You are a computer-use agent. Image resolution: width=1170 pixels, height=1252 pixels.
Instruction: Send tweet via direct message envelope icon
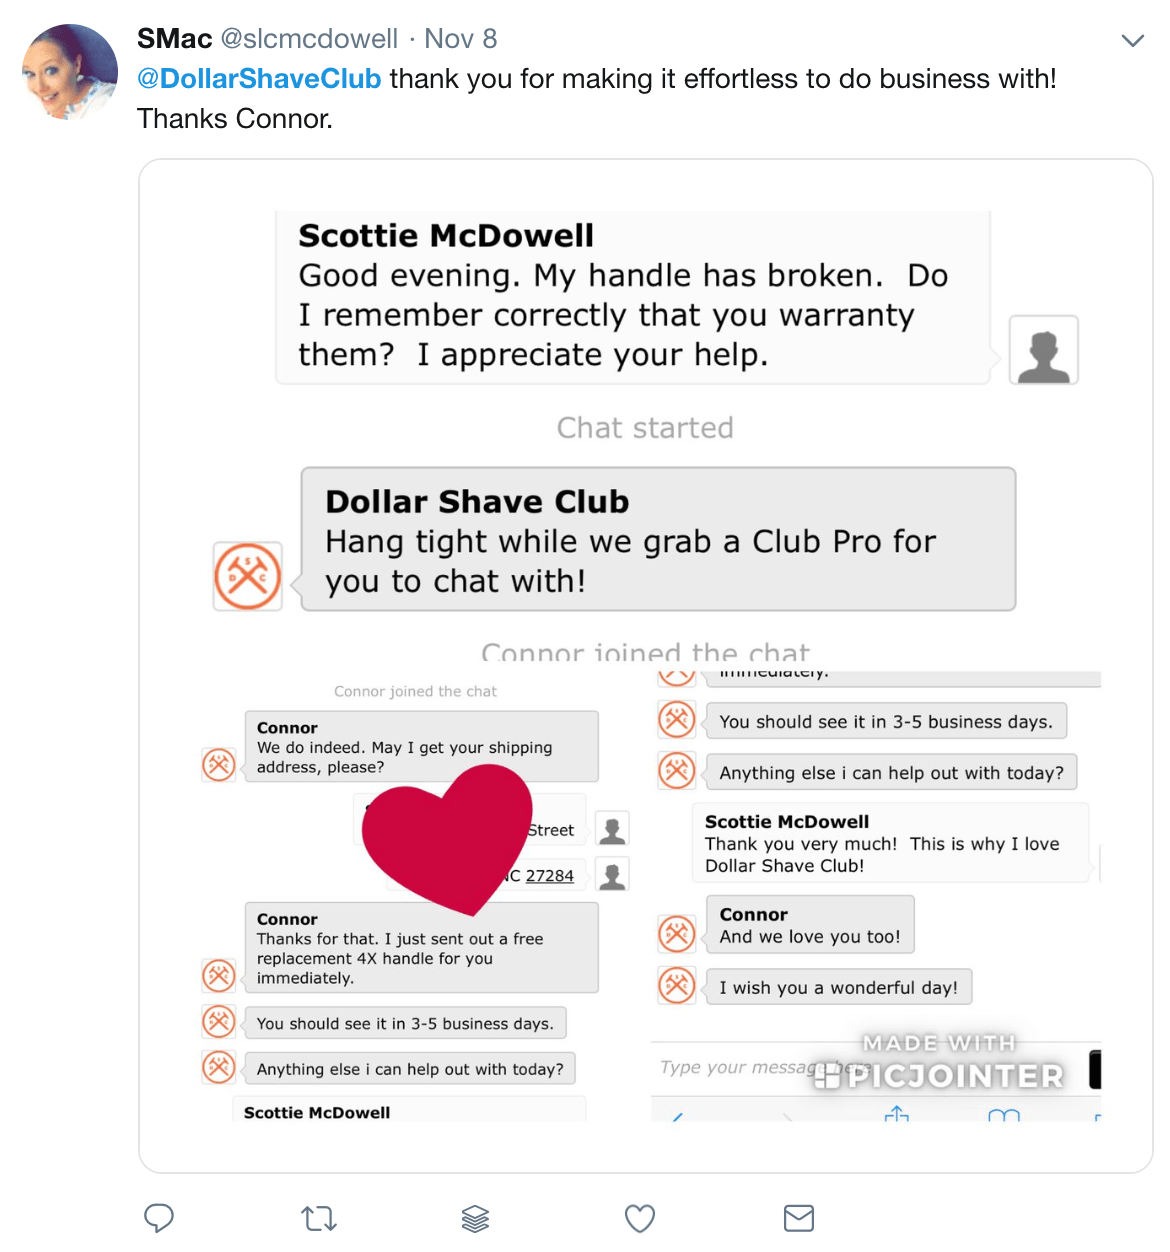[x=799, y=1218]
